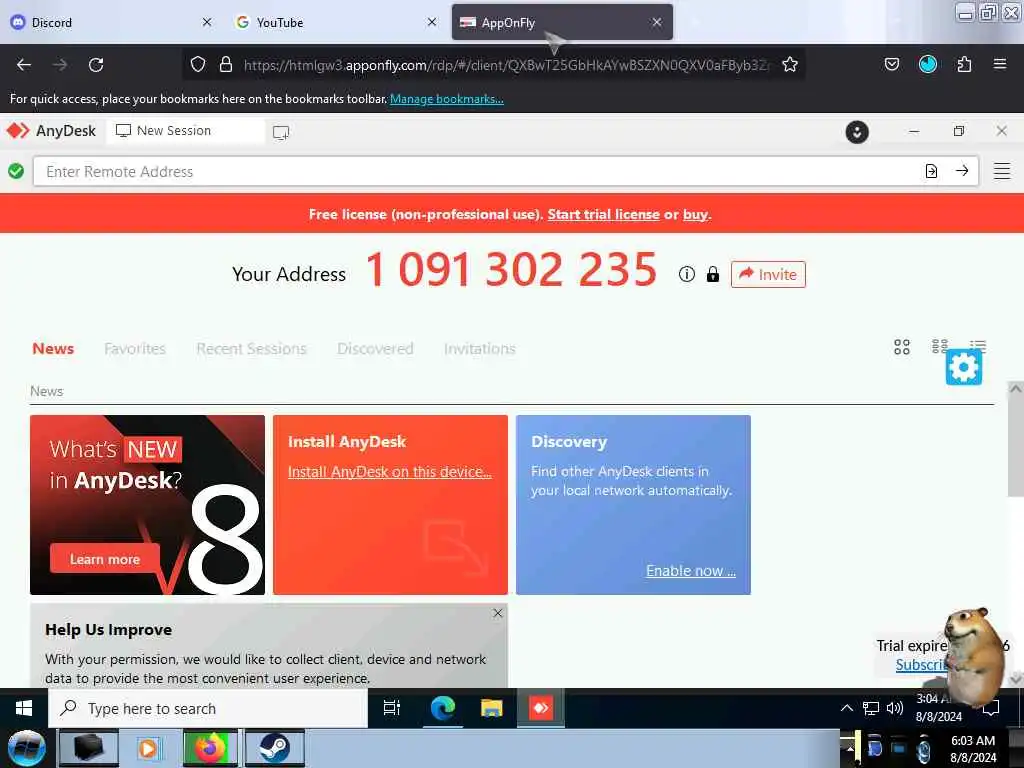Open the blue gear settings button
This screenshot has width=1024, height=768.
pos(964,367)
